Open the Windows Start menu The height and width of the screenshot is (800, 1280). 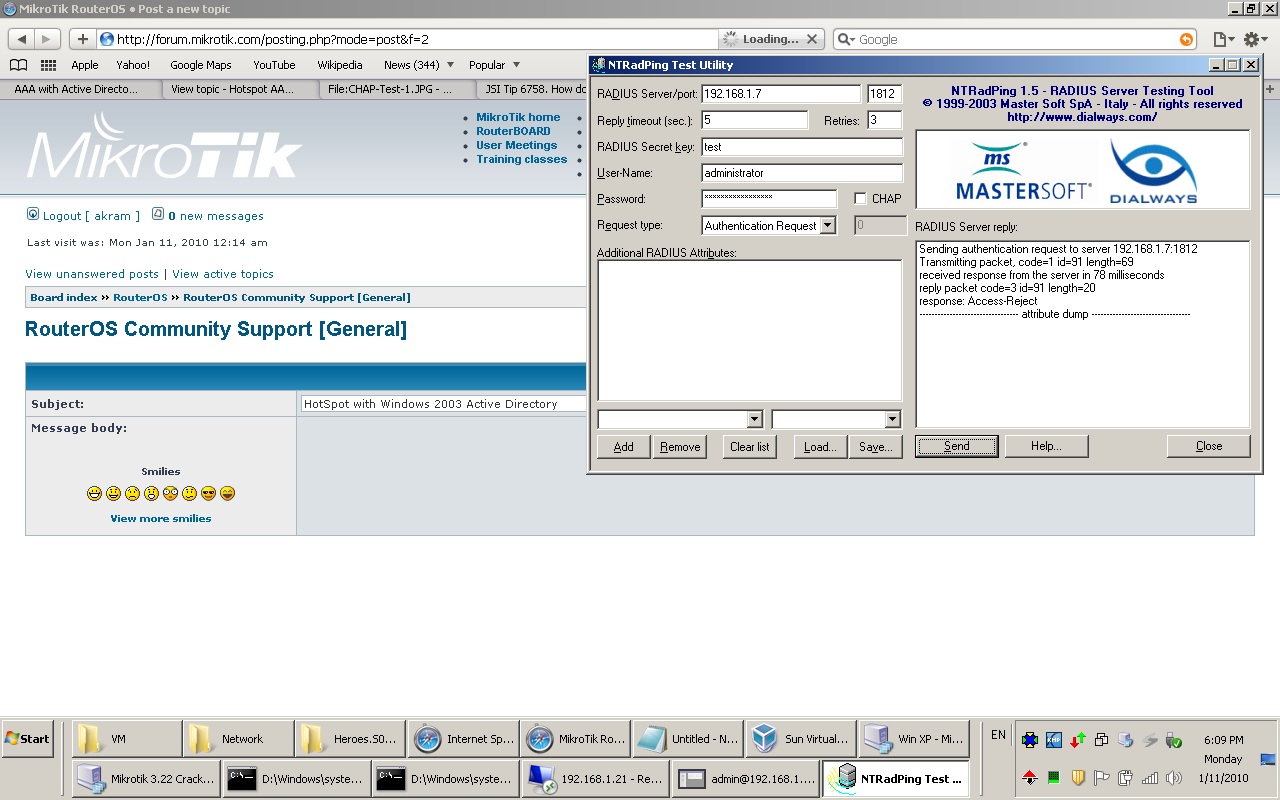coord(28,739)
